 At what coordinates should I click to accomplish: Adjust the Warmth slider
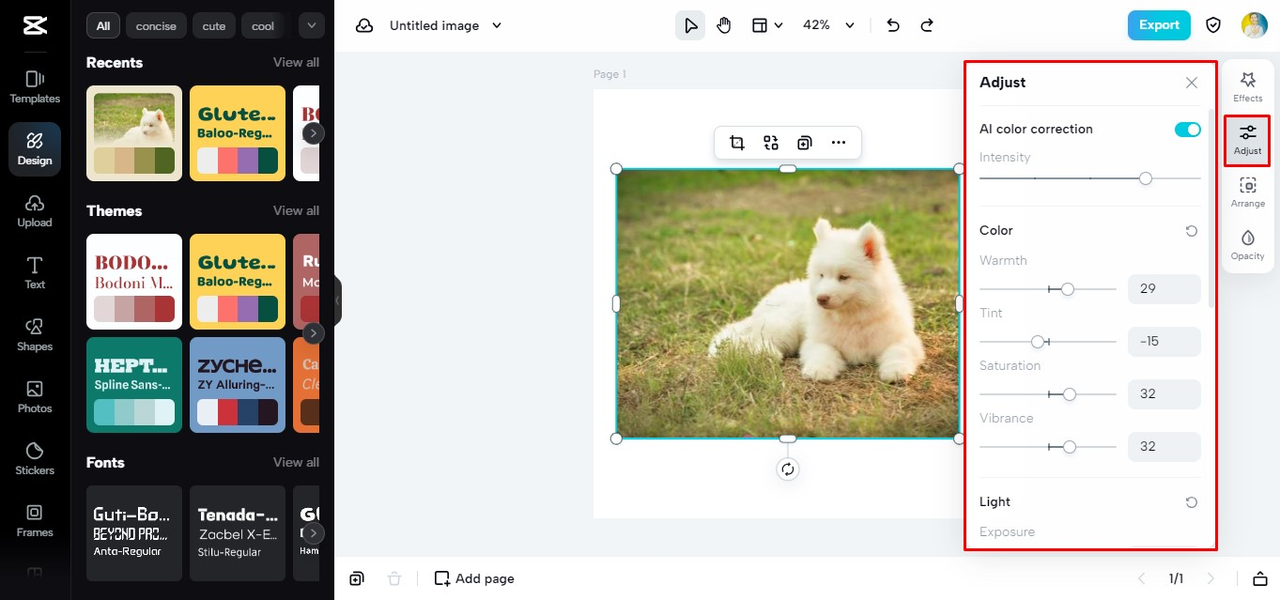(x=1048, y=289)
